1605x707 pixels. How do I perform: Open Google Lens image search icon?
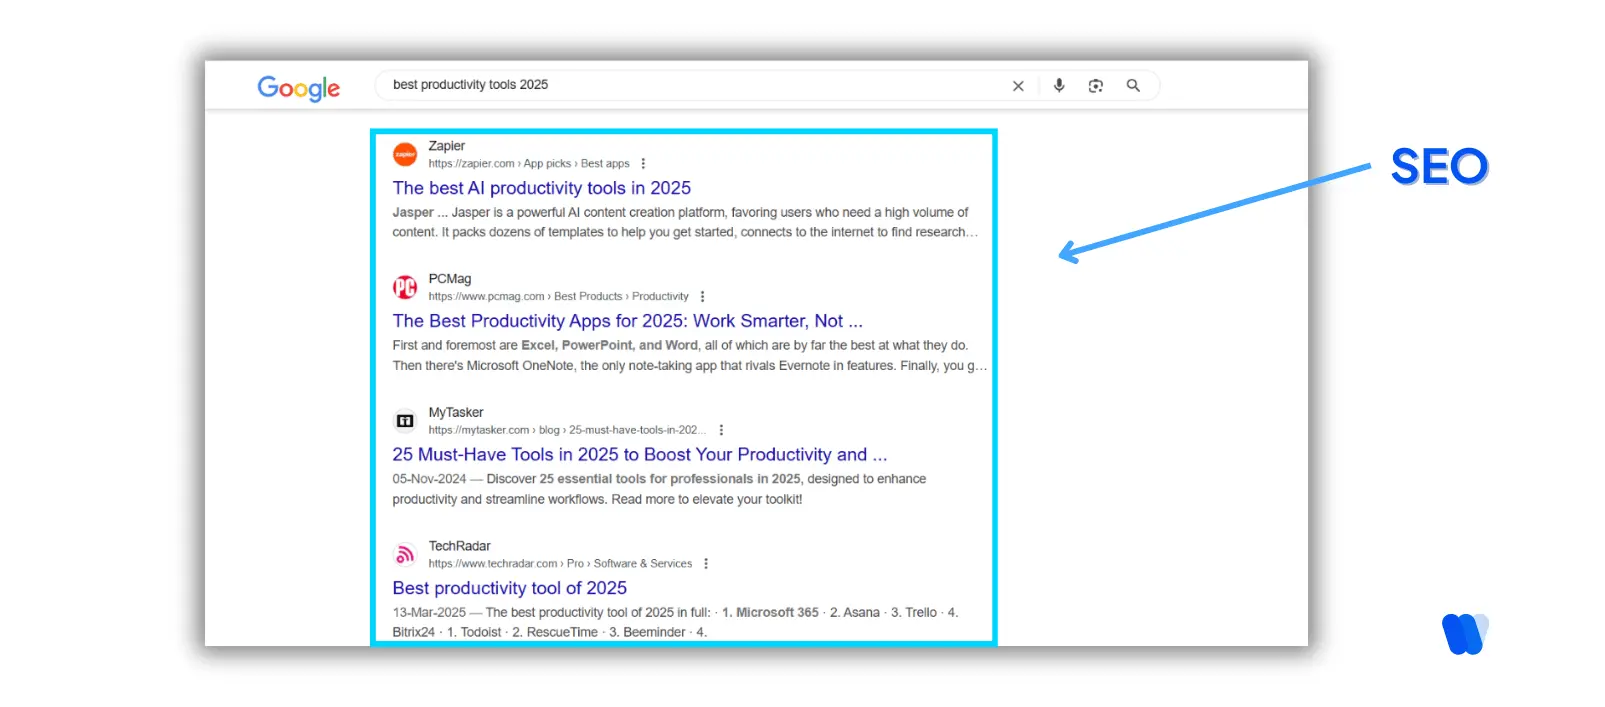(1096, 86)
